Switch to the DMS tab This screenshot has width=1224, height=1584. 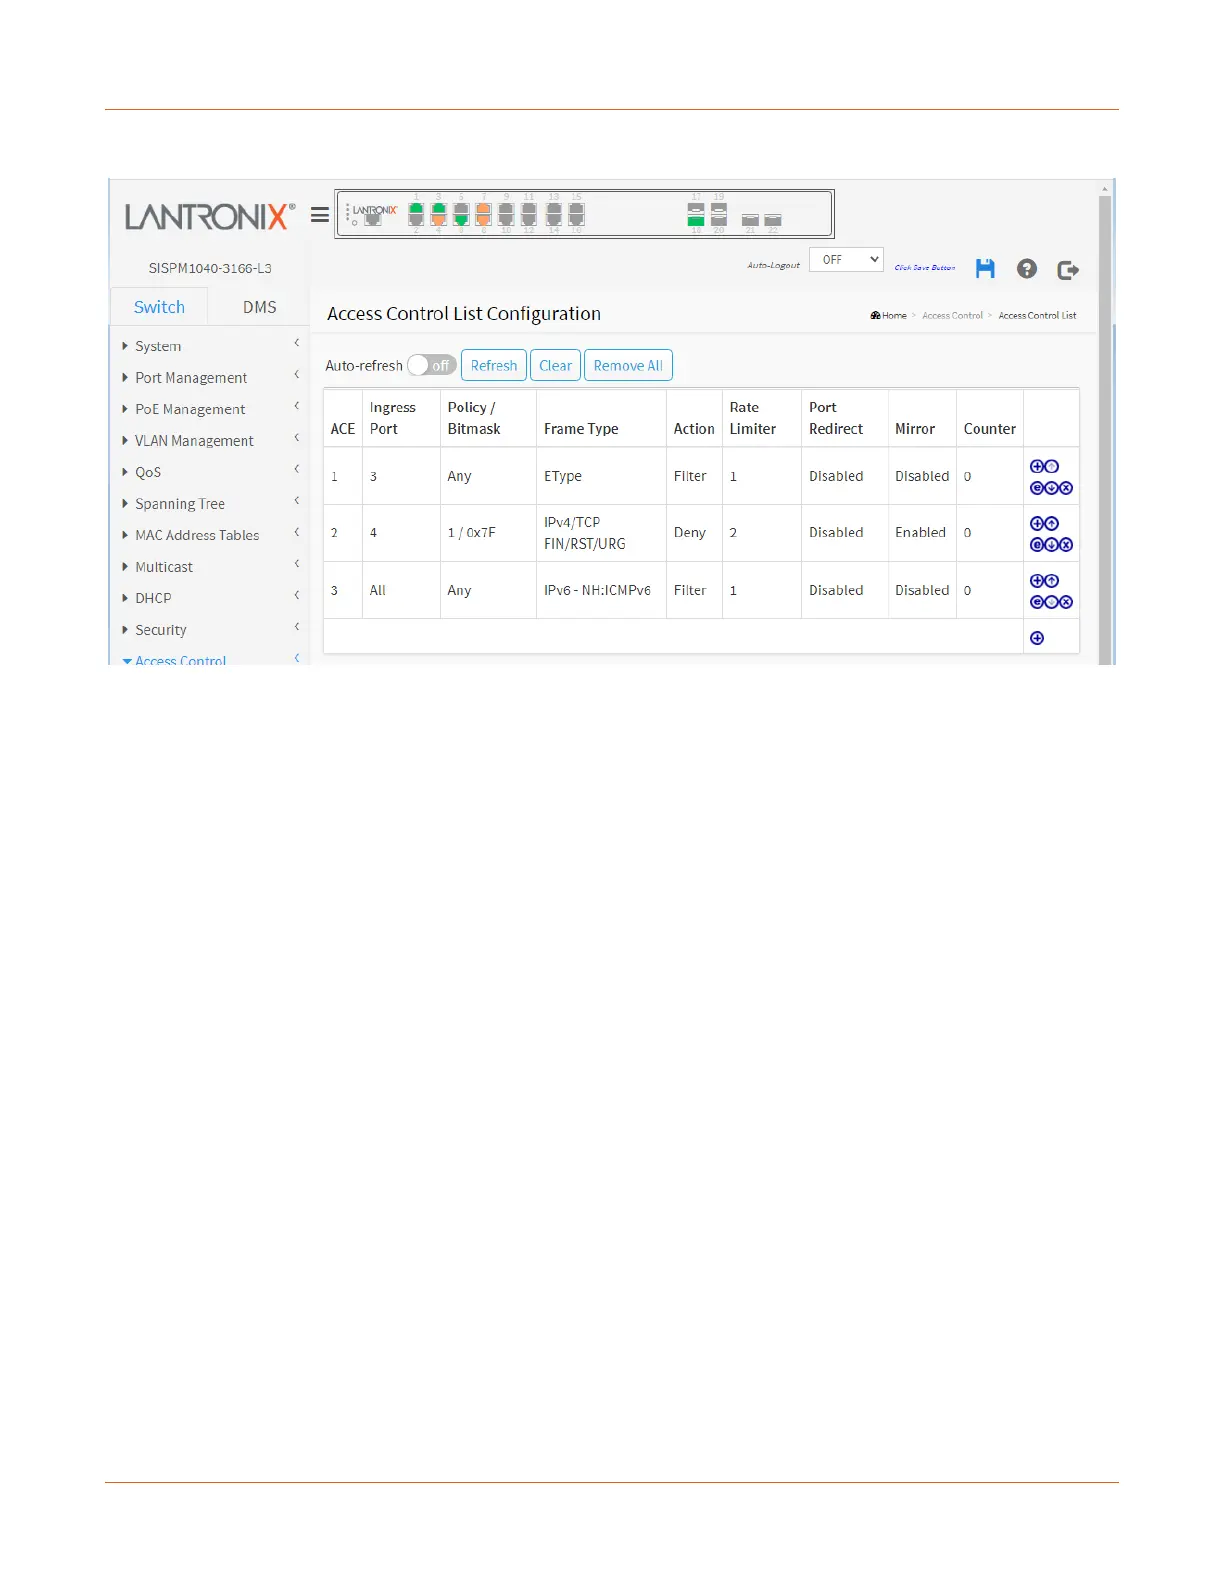tap(260, 307)
